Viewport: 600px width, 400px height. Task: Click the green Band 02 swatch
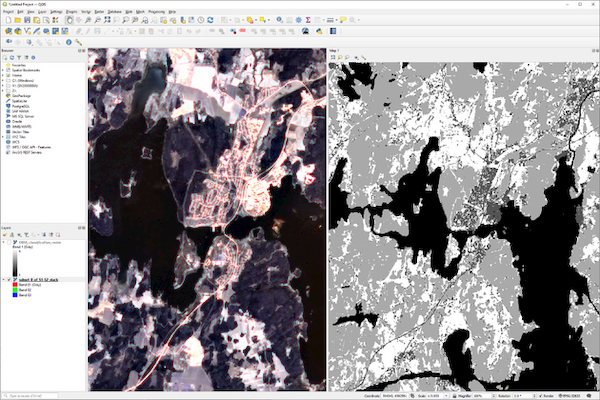[15, 290]
